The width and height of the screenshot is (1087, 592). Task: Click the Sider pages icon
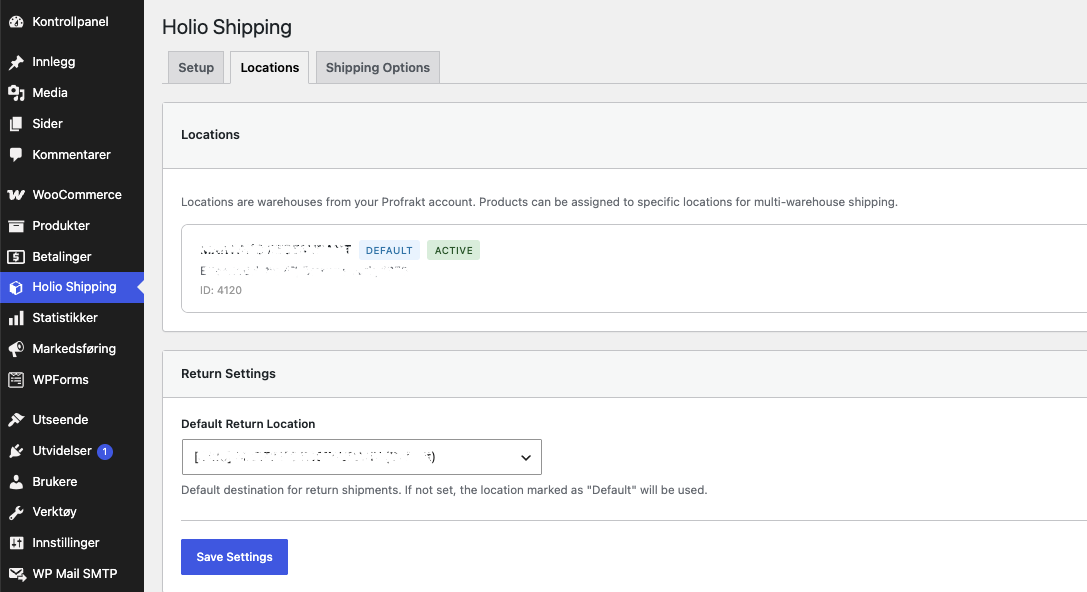[16, 124]
